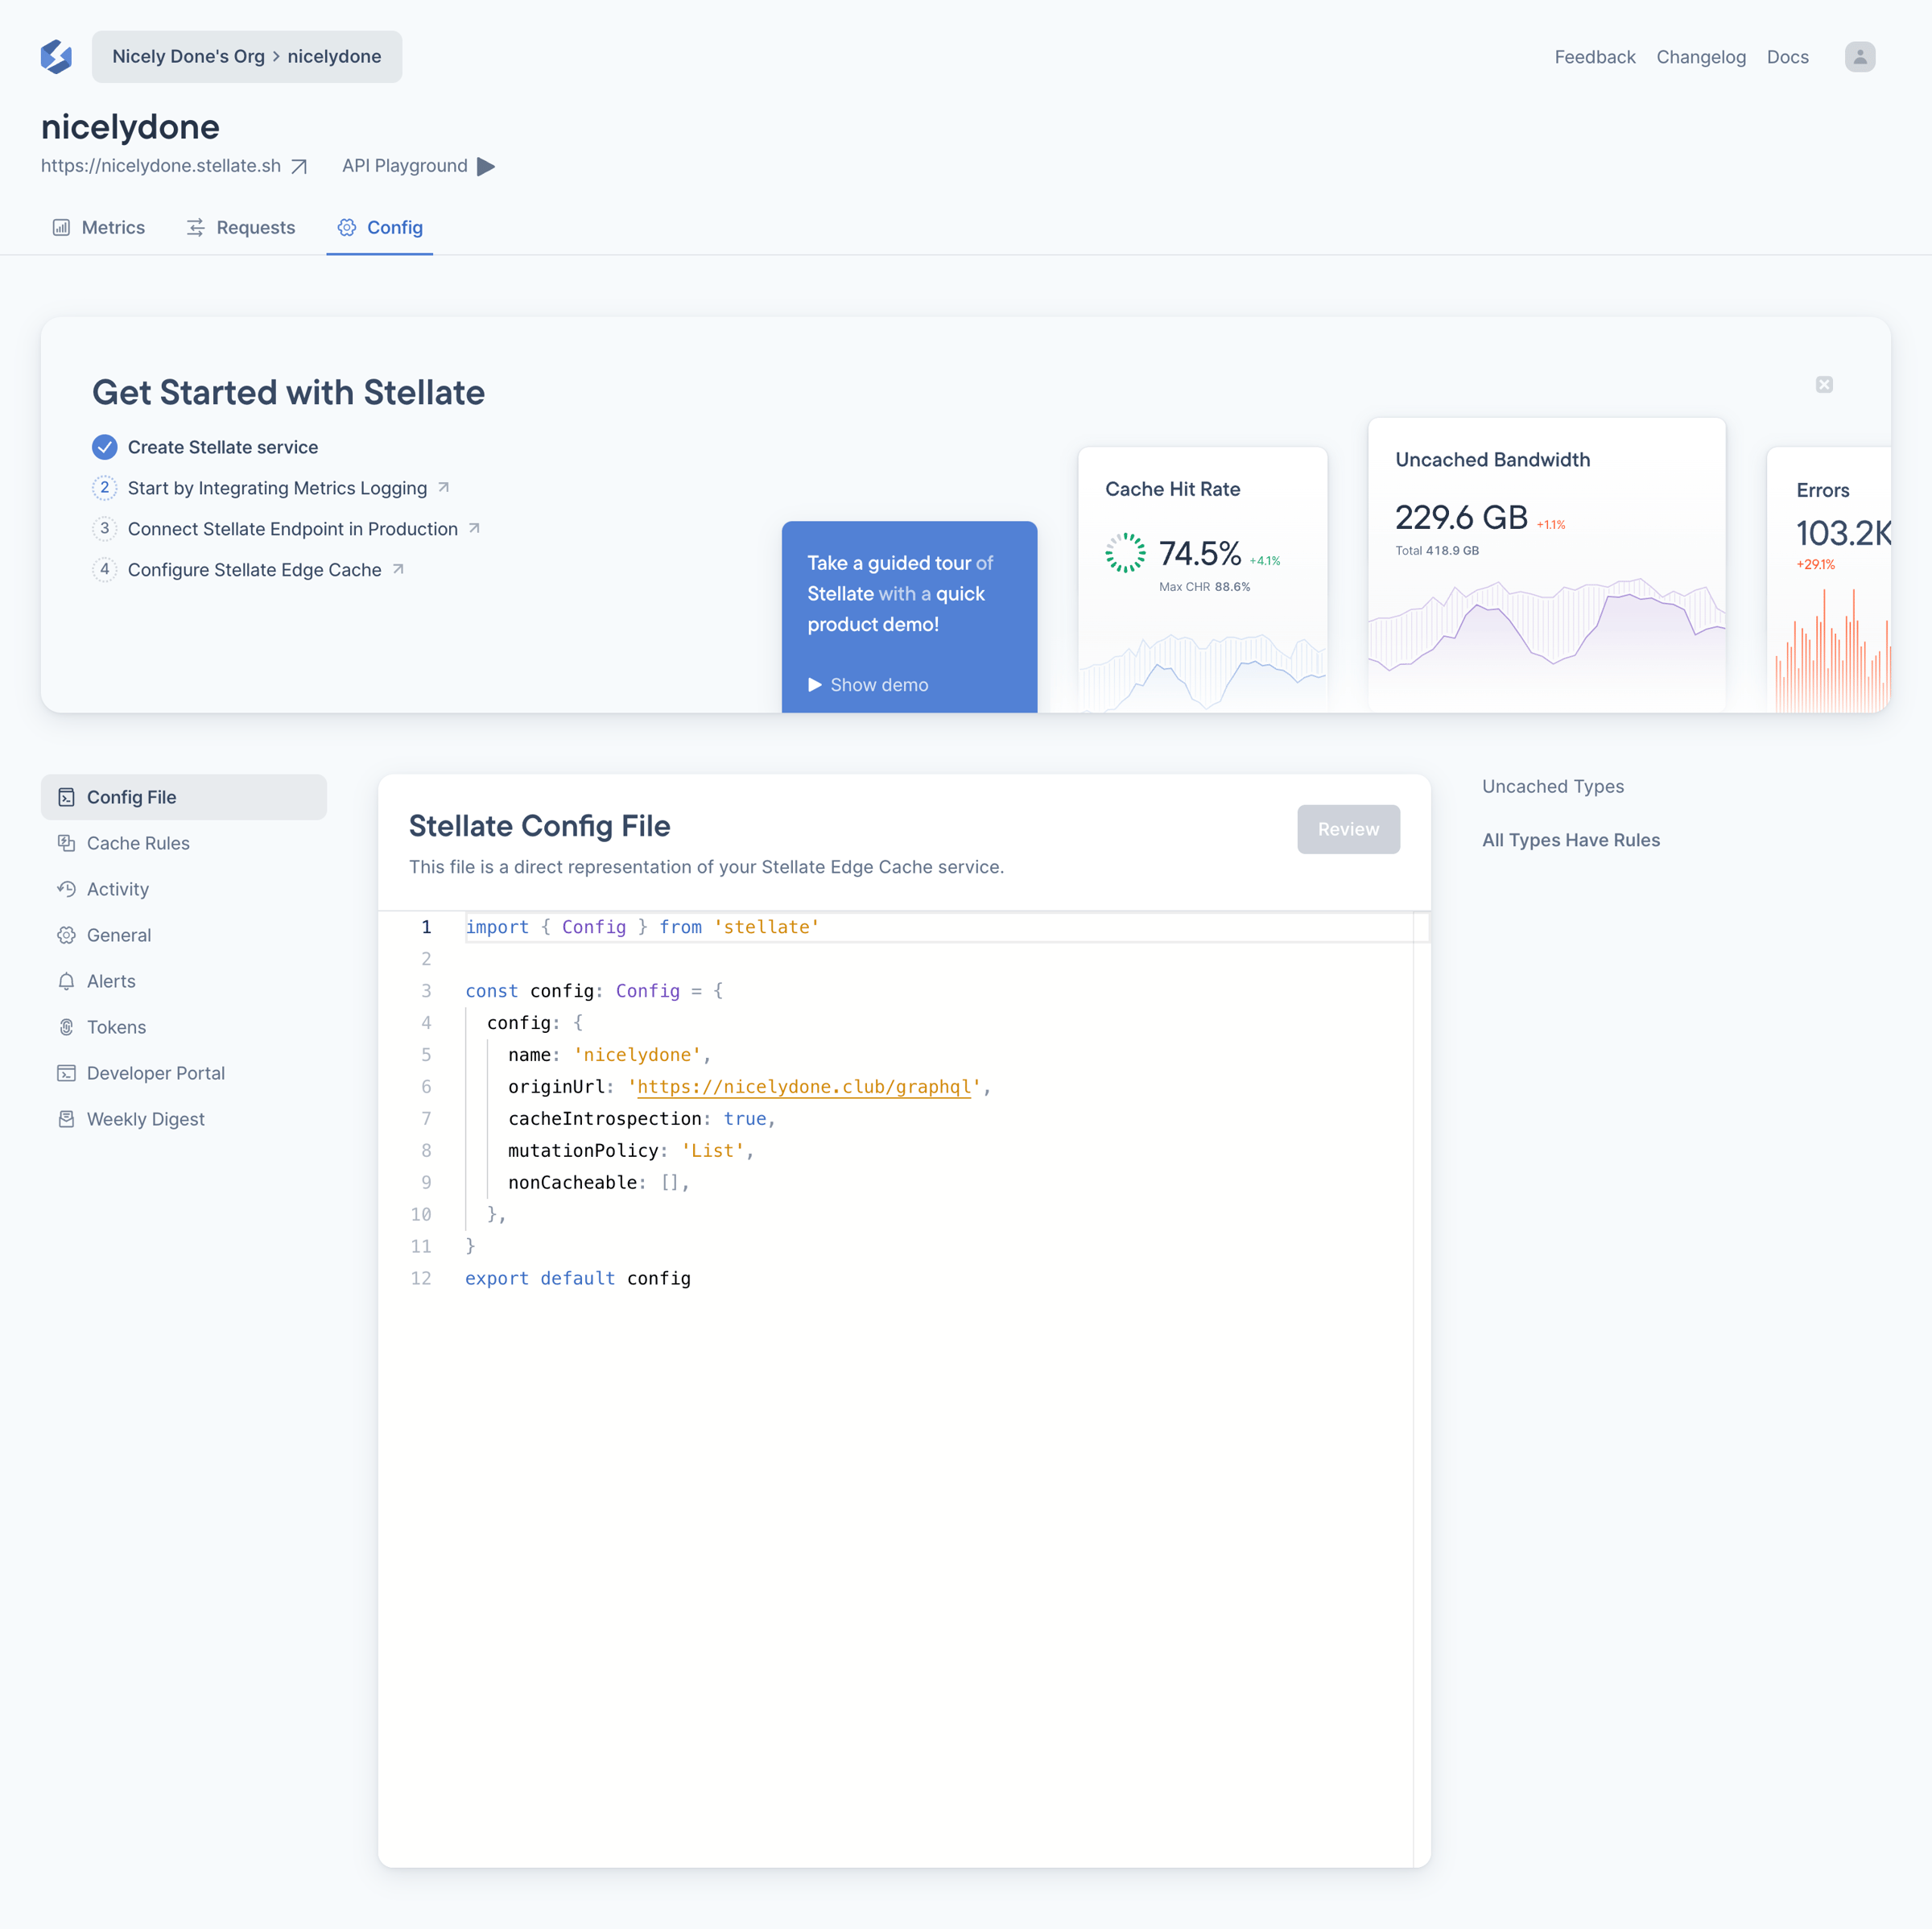Click the originUrl link in code
Image resolution: width=1932 pixels, height=1929 pixels.
(804, 1087)
